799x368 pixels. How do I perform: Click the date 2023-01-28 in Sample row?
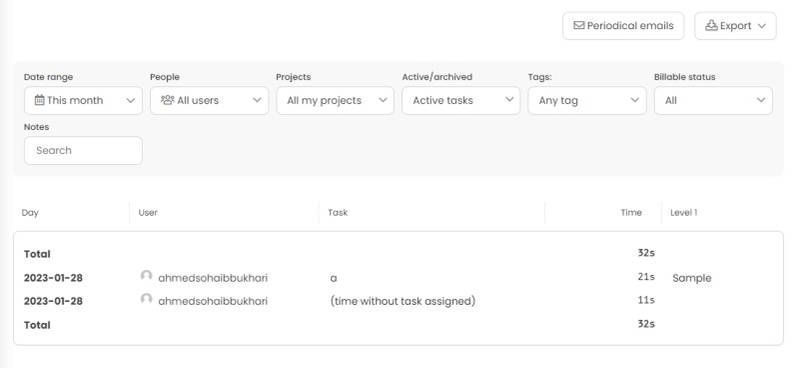pyautogui.click(x=53, y=278)
